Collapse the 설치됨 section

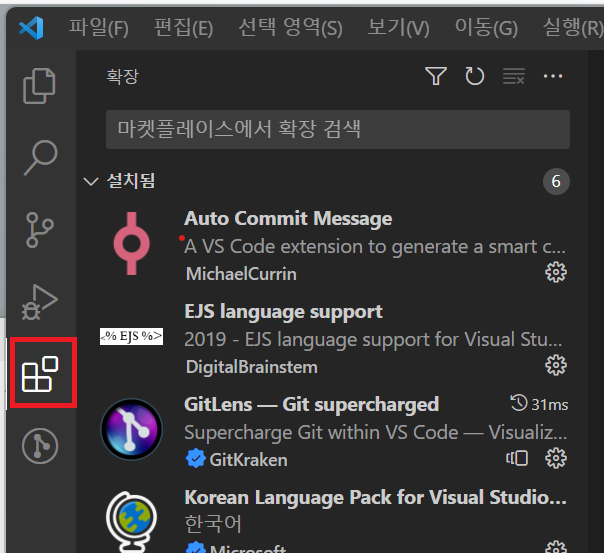[91, 181]
